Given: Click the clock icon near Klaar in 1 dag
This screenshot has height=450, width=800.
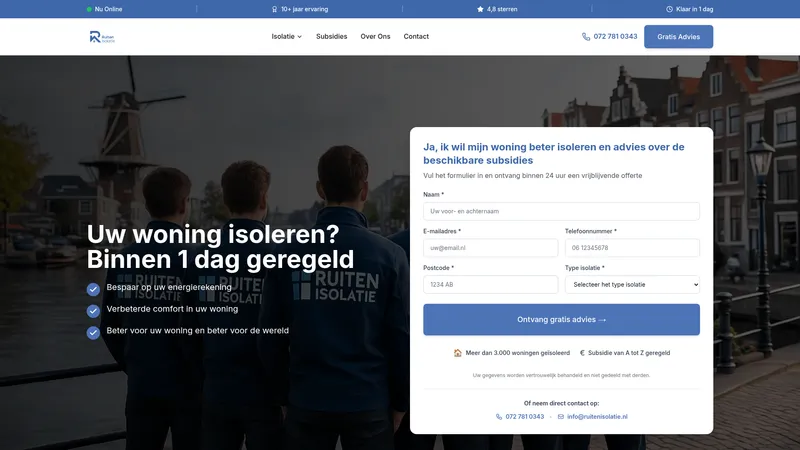Looking at the screenshot, I should tap(669, 9).
